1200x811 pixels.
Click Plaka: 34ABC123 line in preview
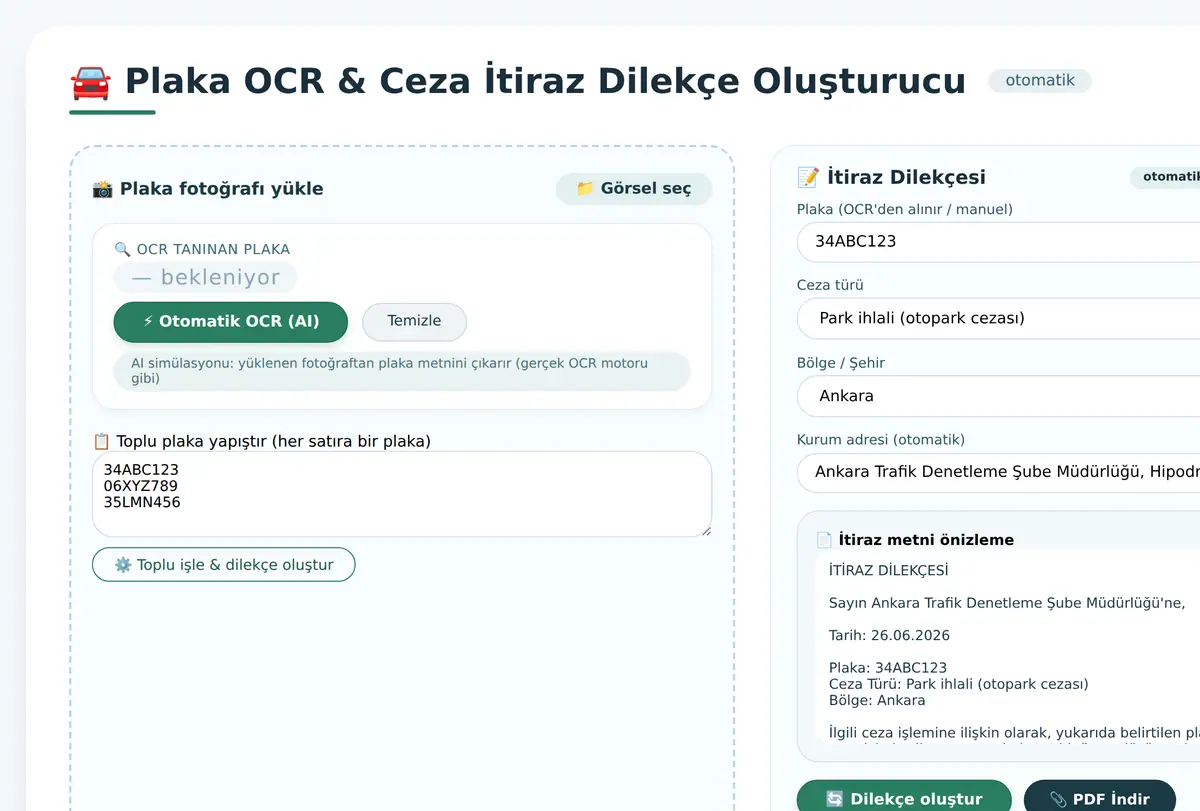(888, 668)
